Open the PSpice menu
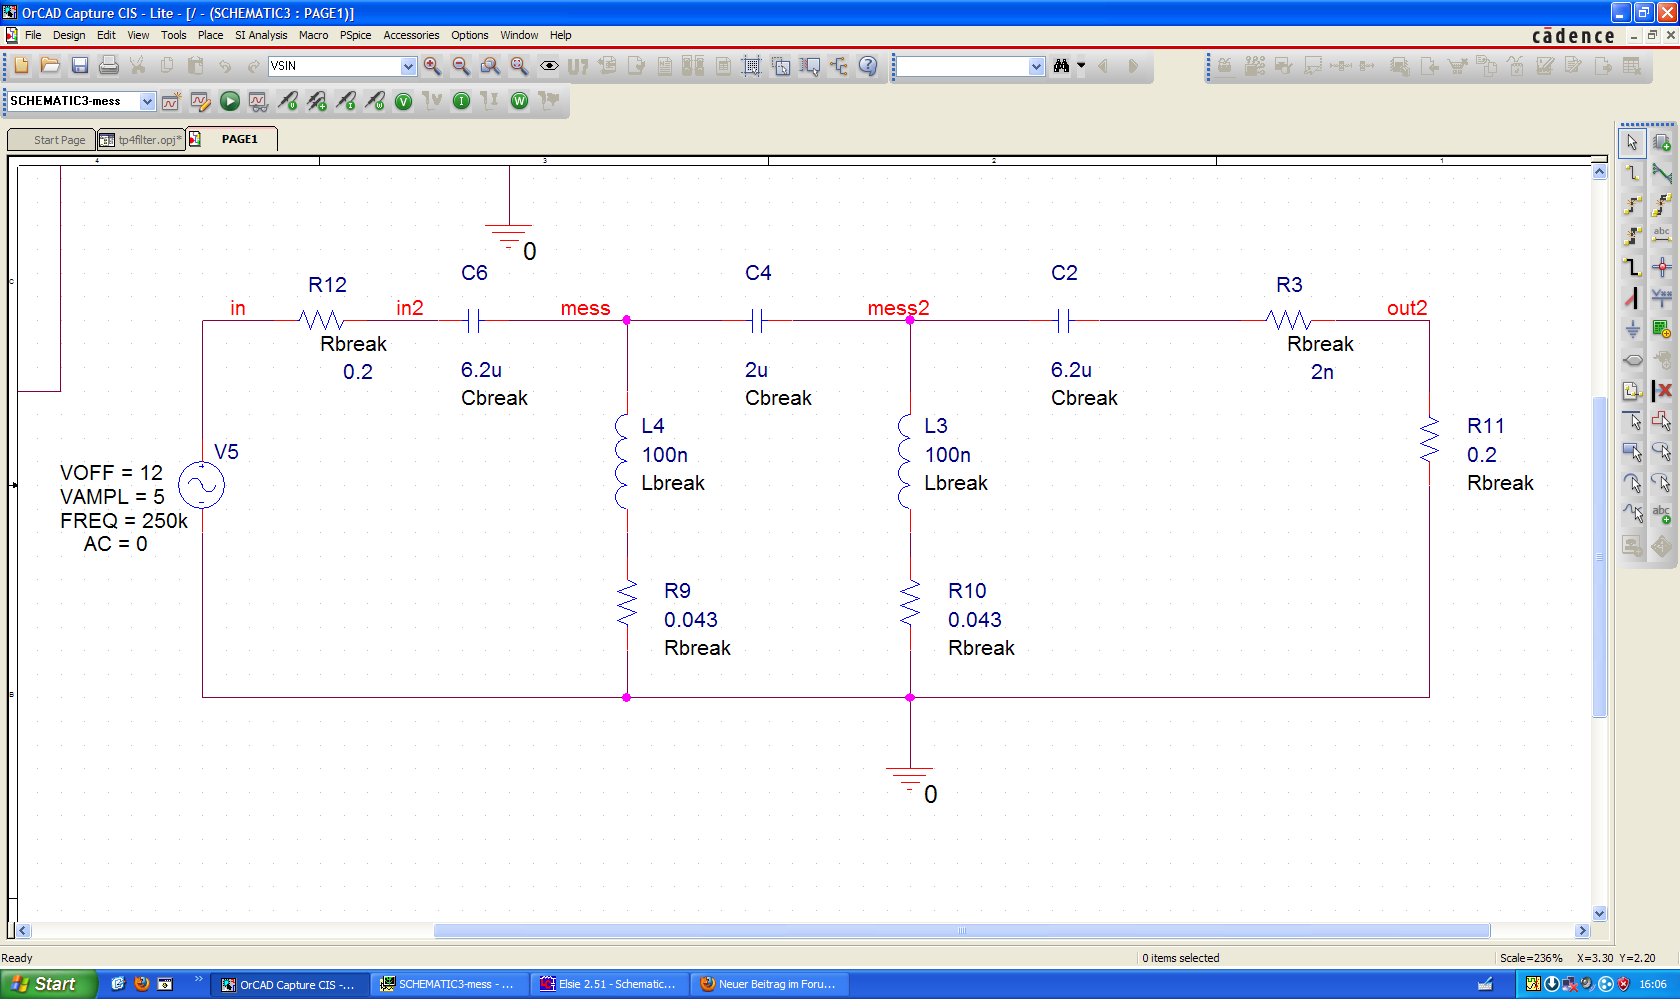Image resolution: width=1680 pixels, height=999 pixels. point(355,35)
